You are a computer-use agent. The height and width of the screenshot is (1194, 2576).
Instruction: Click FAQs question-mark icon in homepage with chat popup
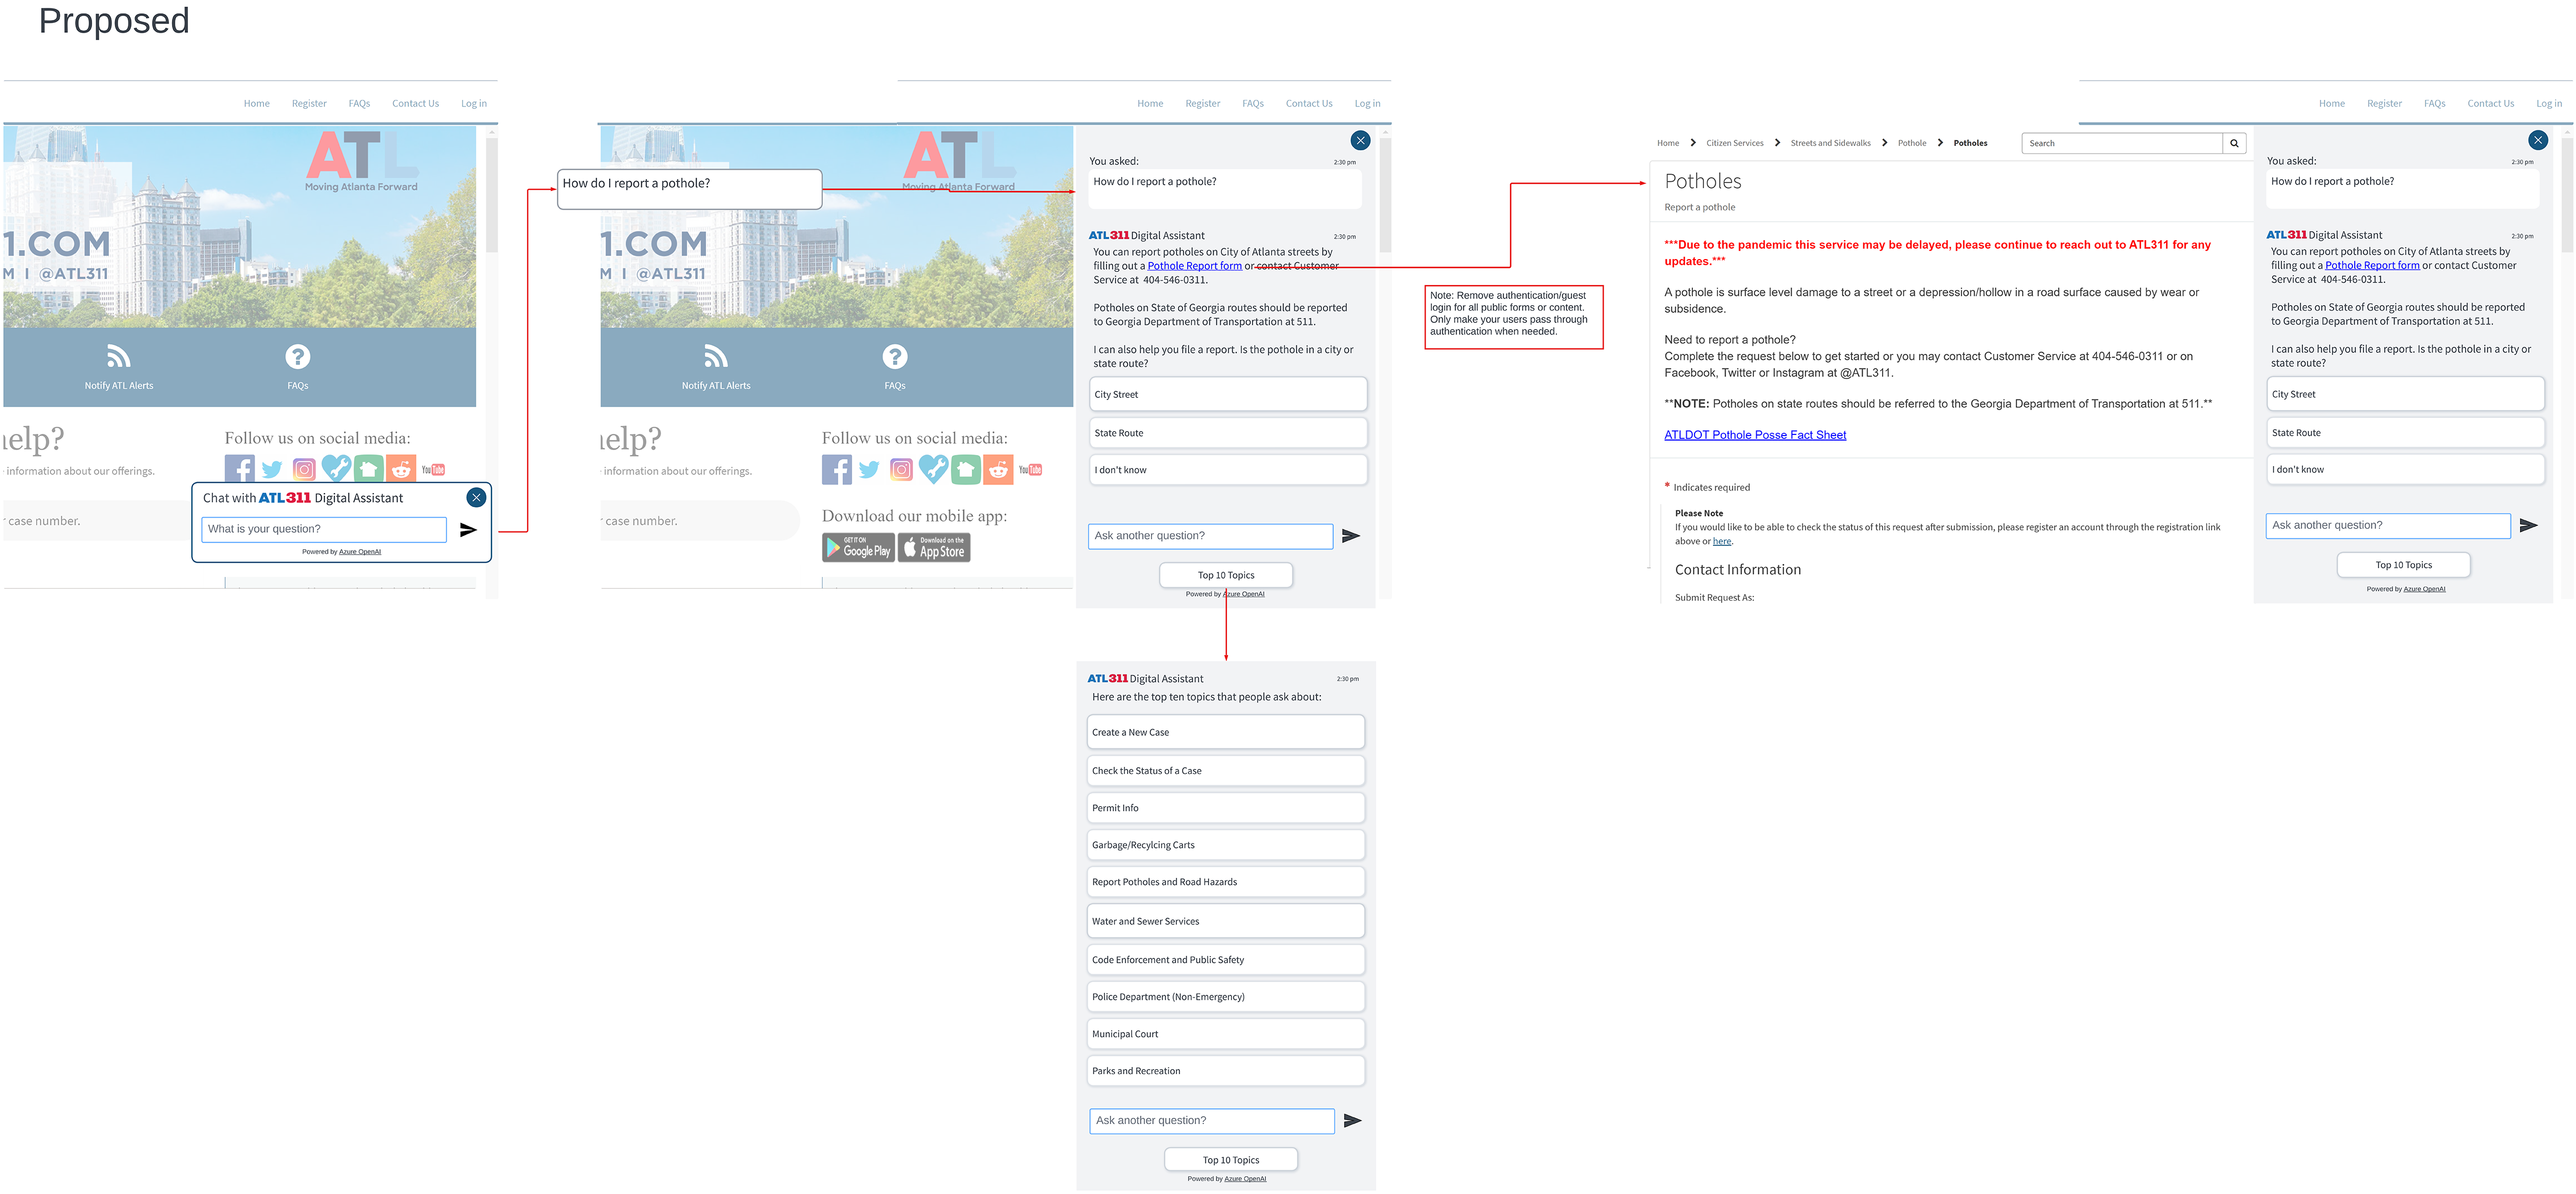click(298, 356)
